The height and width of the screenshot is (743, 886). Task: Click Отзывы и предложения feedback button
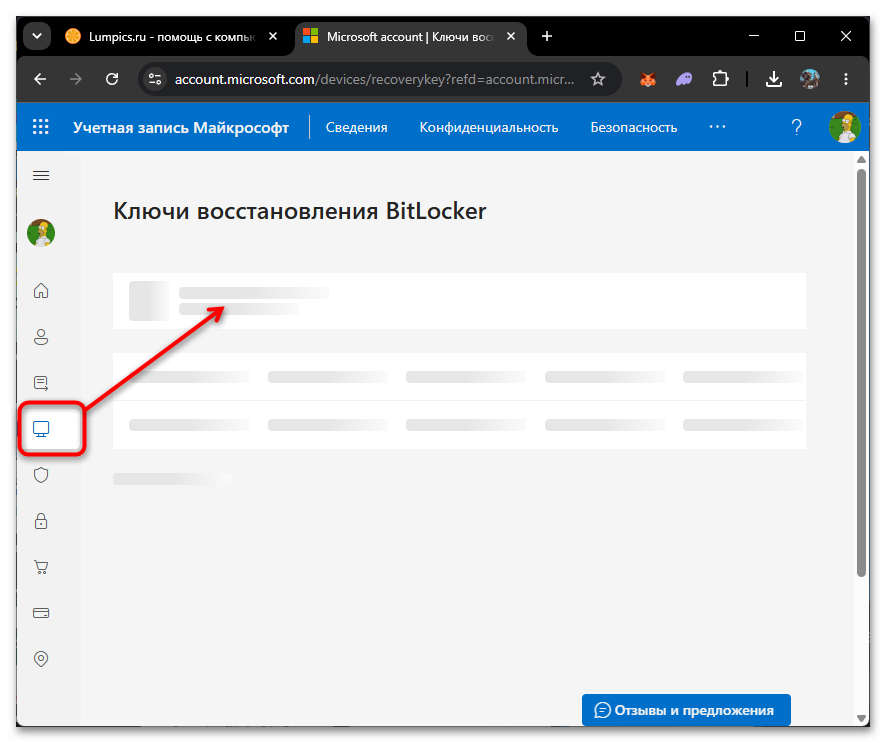(686, 710)
